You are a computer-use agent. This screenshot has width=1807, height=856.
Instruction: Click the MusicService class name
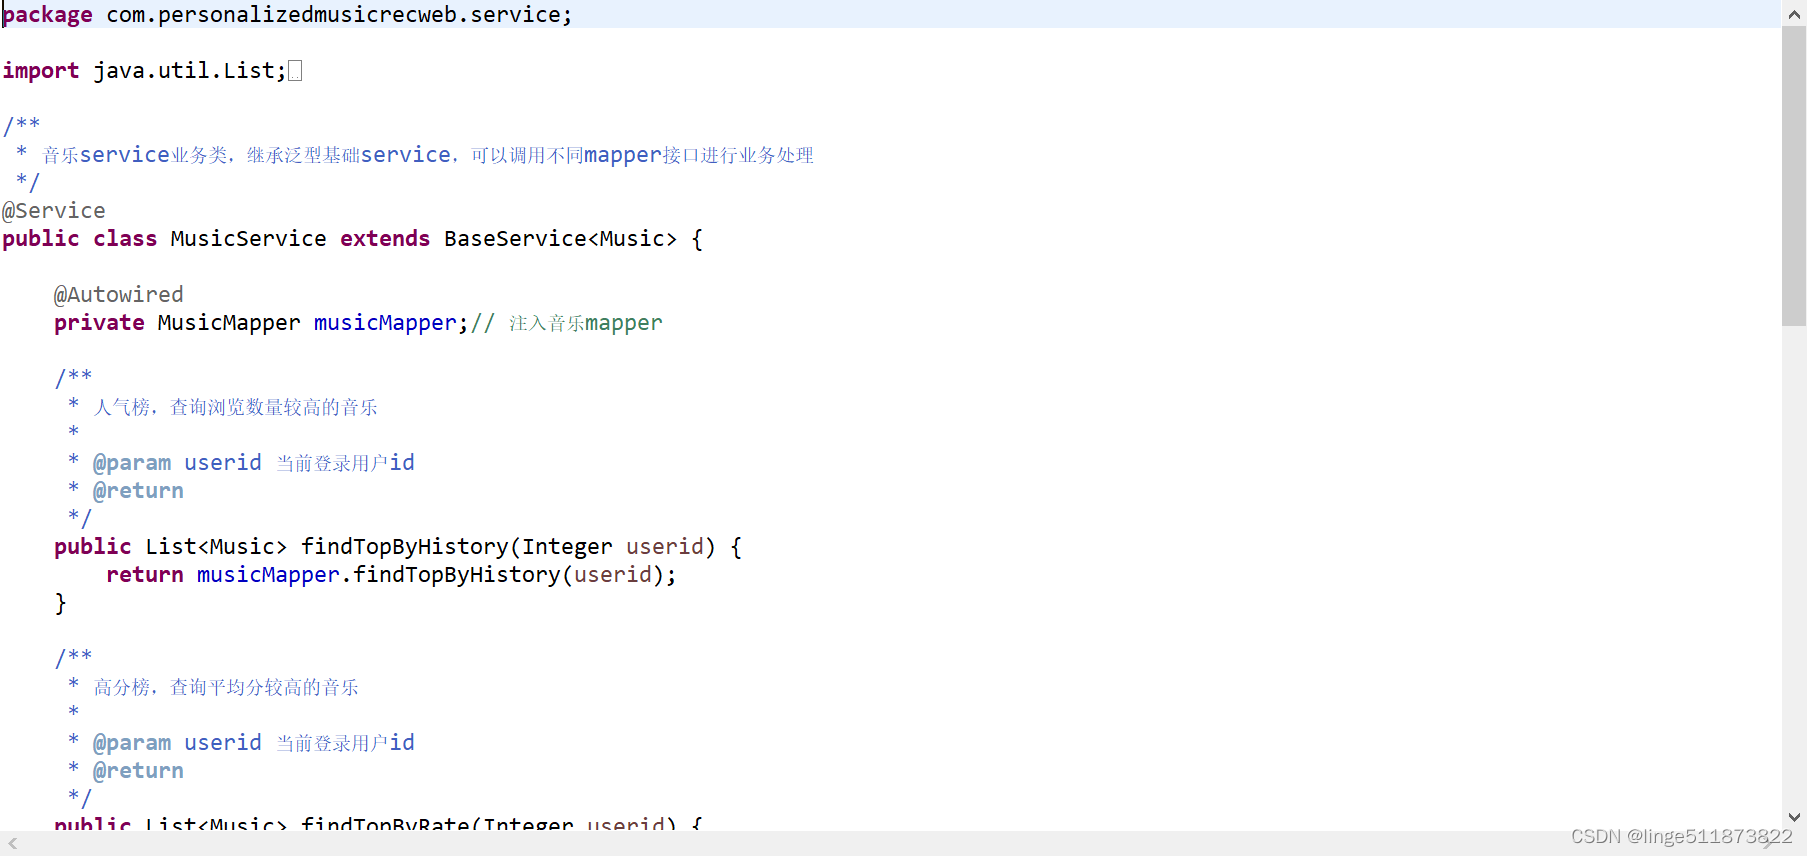point(248,239)
